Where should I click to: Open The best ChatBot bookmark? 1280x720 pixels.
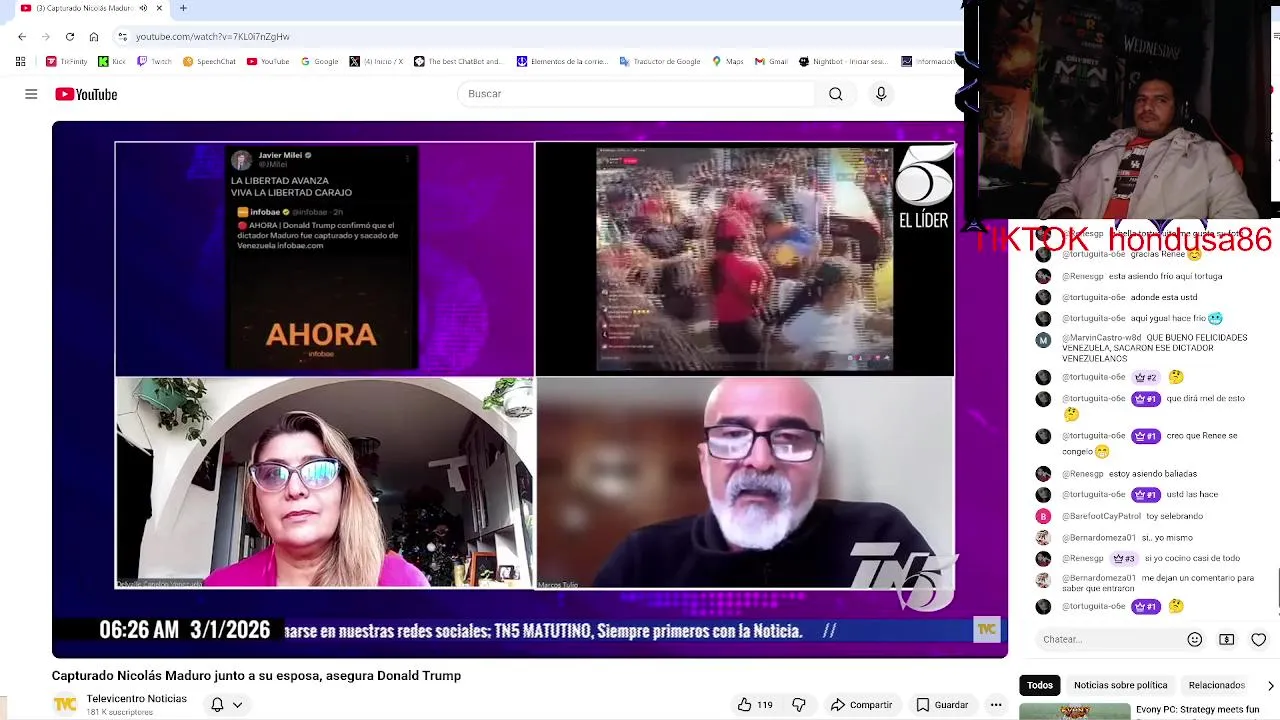point(458,61)
